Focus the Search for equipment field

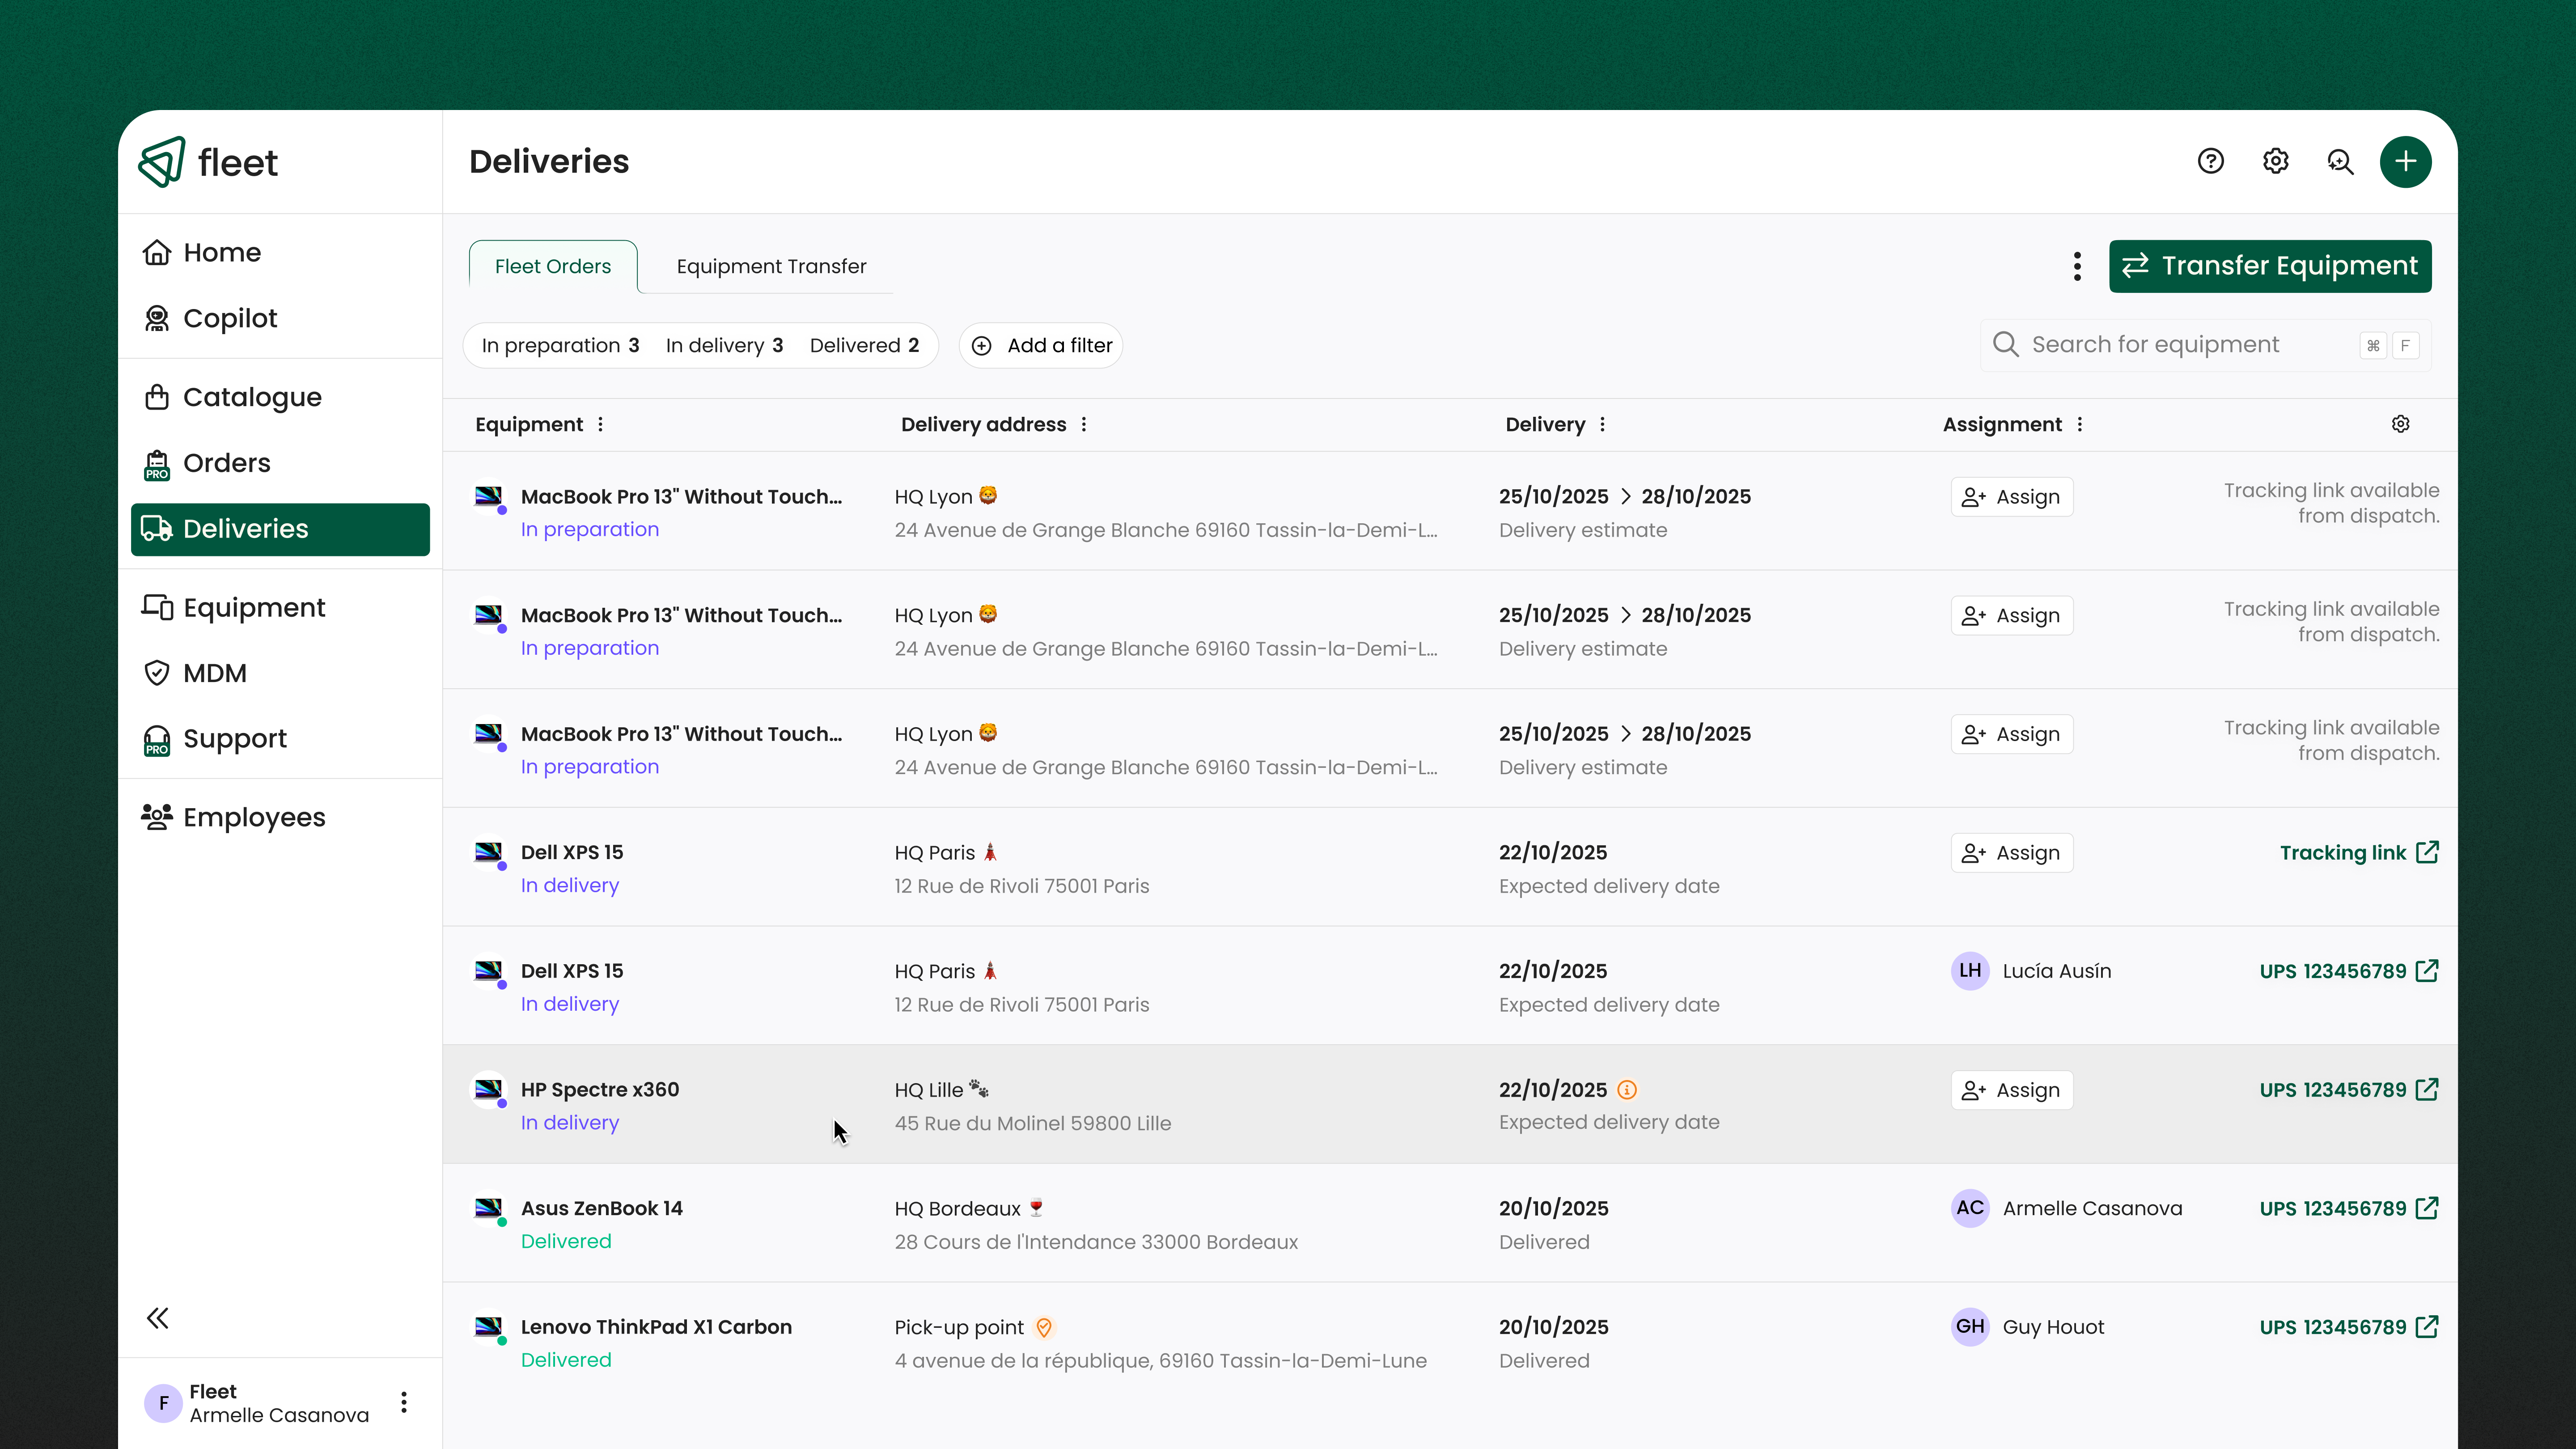2180,345
